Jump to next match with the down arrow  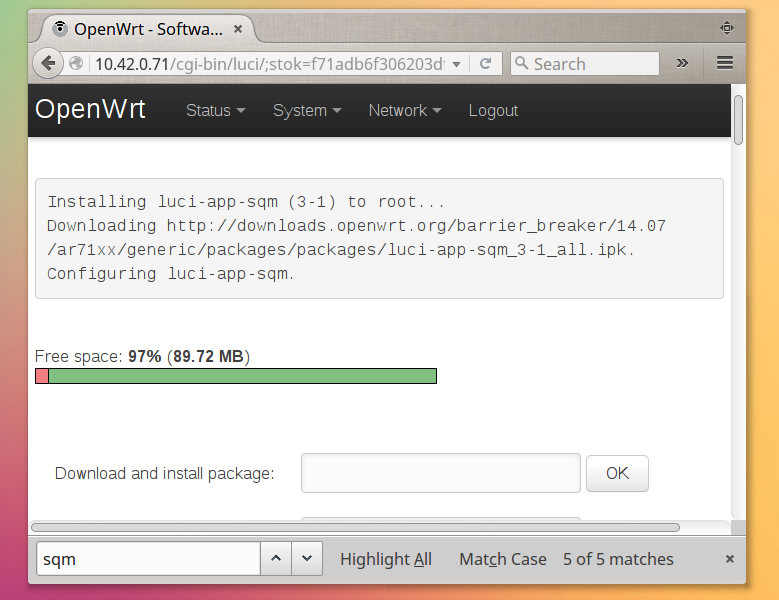point(307,559)
